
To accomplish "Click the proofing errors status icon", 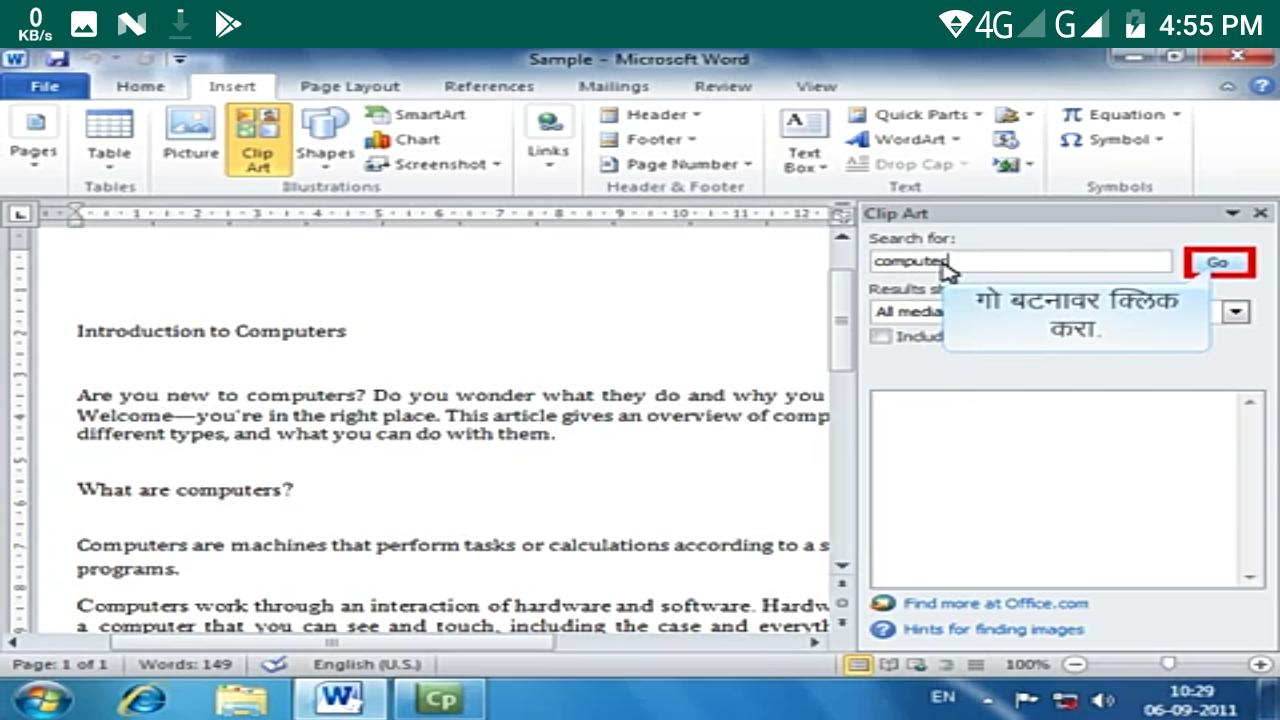I will tap(274, 664).
